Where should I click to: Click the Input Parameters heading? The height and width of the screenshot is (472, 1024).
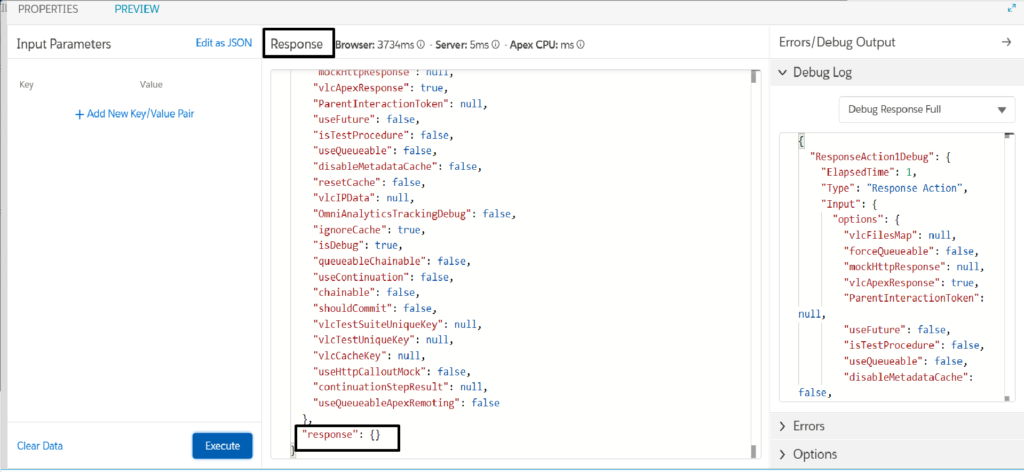coord(64,44)
